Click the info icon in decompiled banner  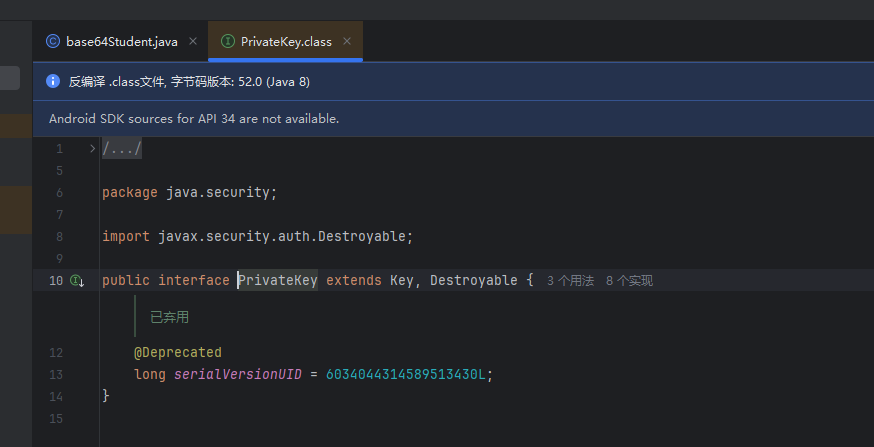[53, 81]
